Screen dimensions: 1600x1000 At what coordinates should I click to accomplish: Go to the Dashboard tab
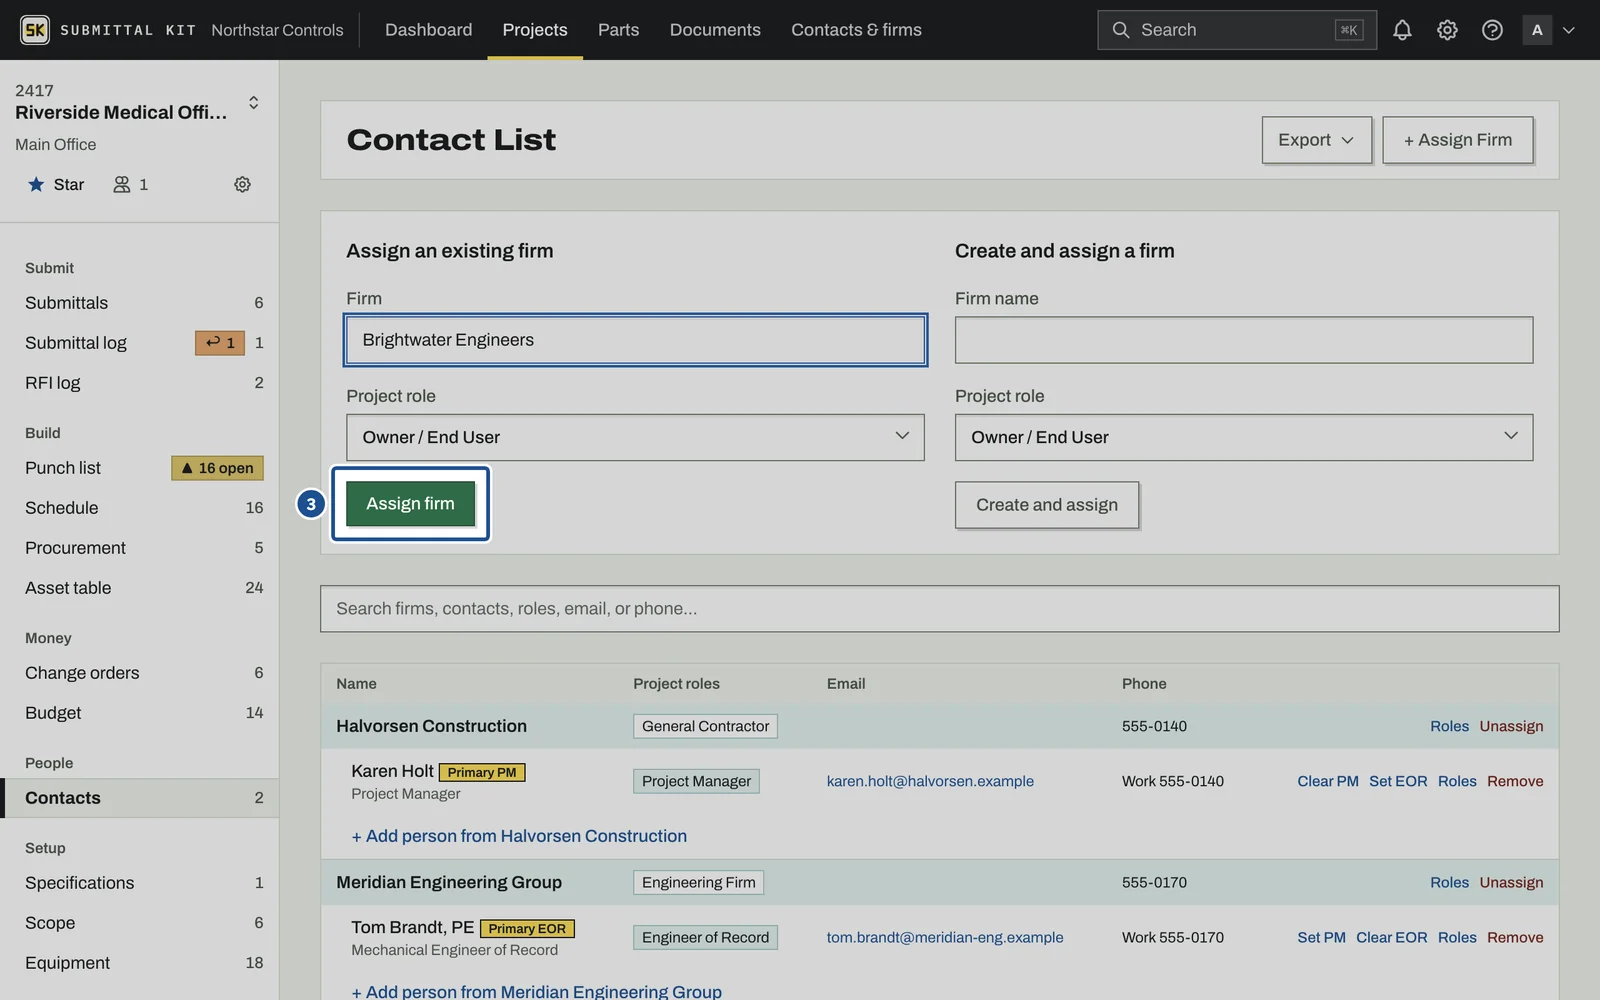point(428,30)
